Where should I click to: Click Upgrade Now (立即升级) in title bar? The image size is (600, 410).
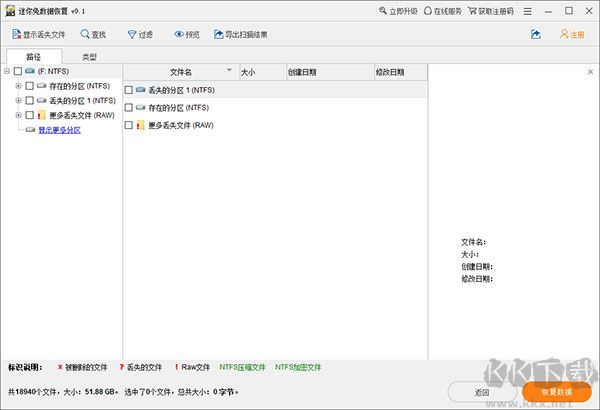(398, 11)
